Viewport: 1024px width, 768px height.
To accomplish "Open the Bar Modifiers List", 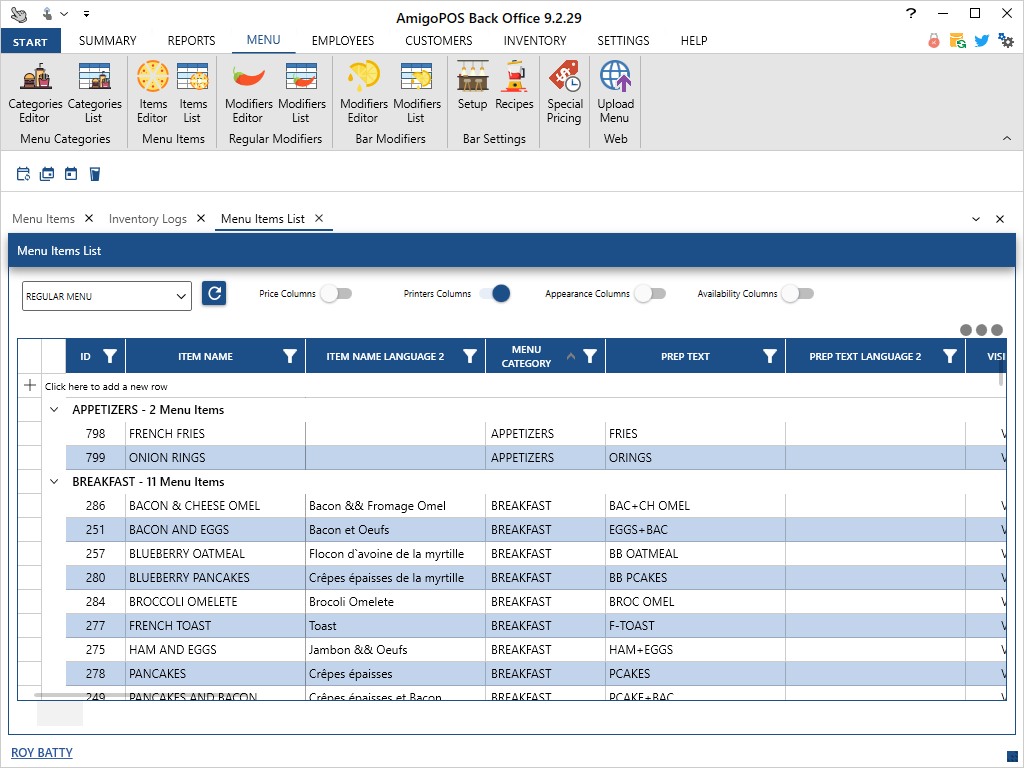I will (x=416, y=92).
